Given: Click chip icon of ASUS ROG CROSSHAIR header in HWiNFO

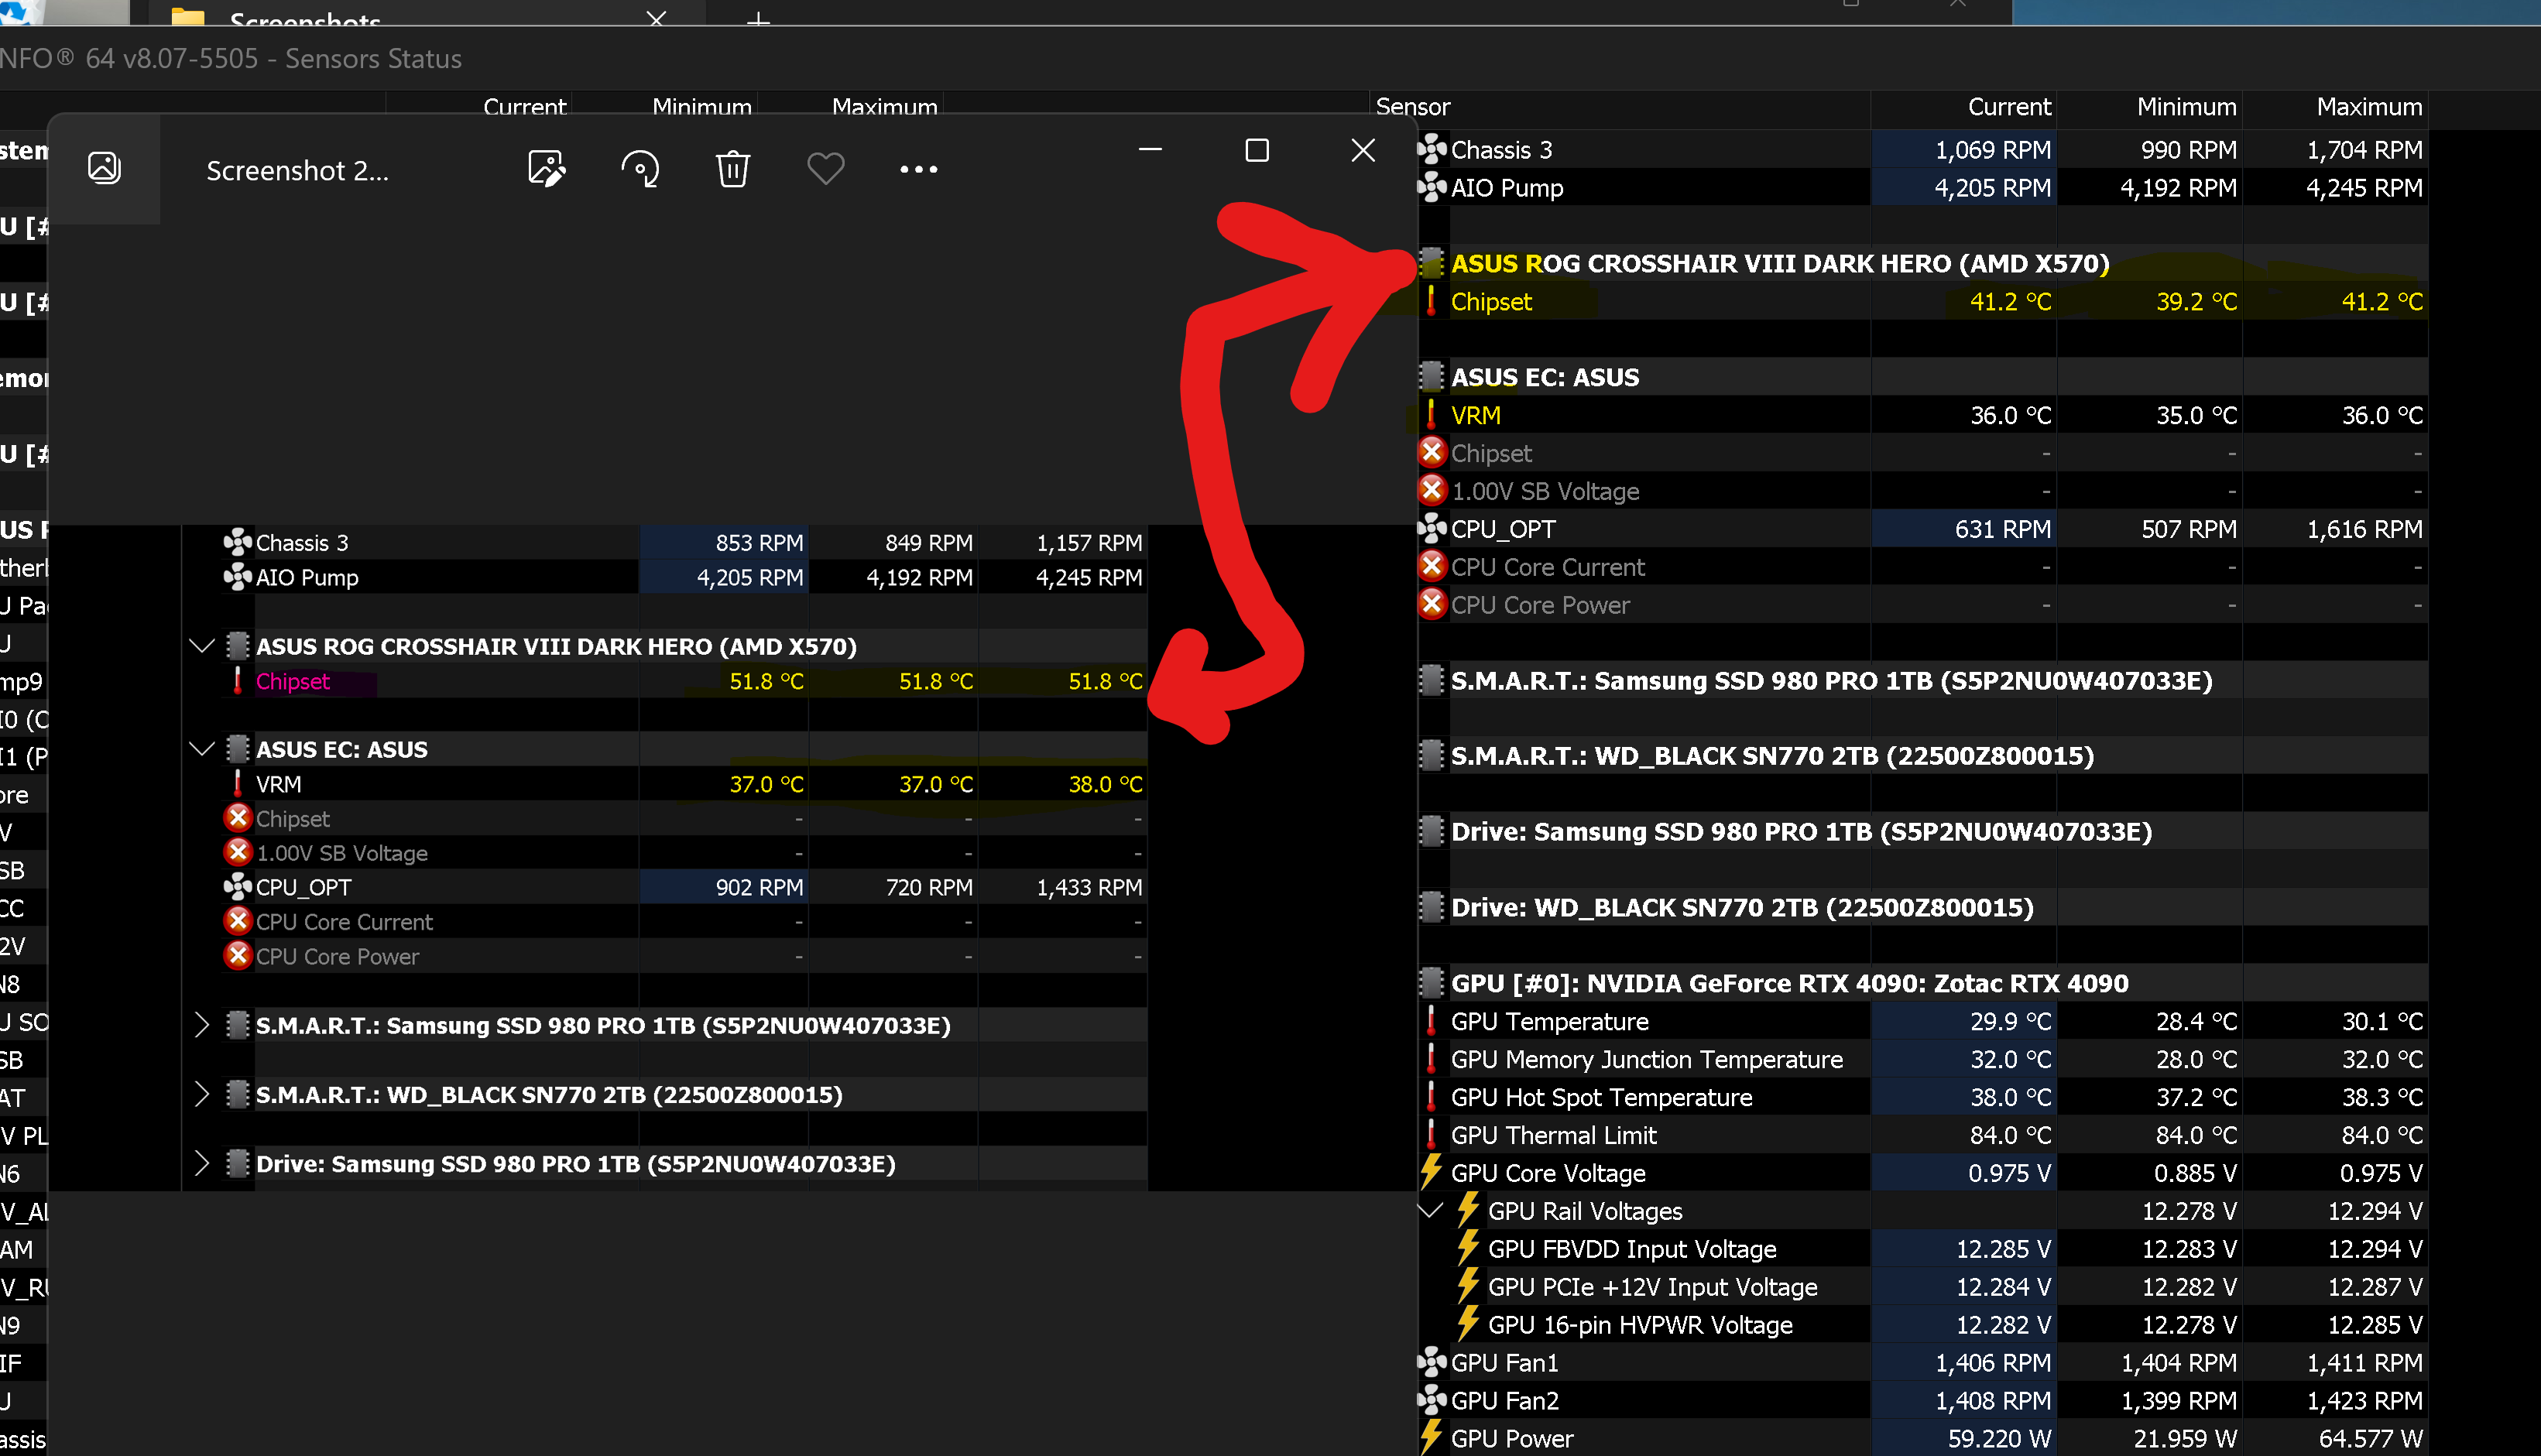Looking at the screenshot, I should [x=1432, y=263].
